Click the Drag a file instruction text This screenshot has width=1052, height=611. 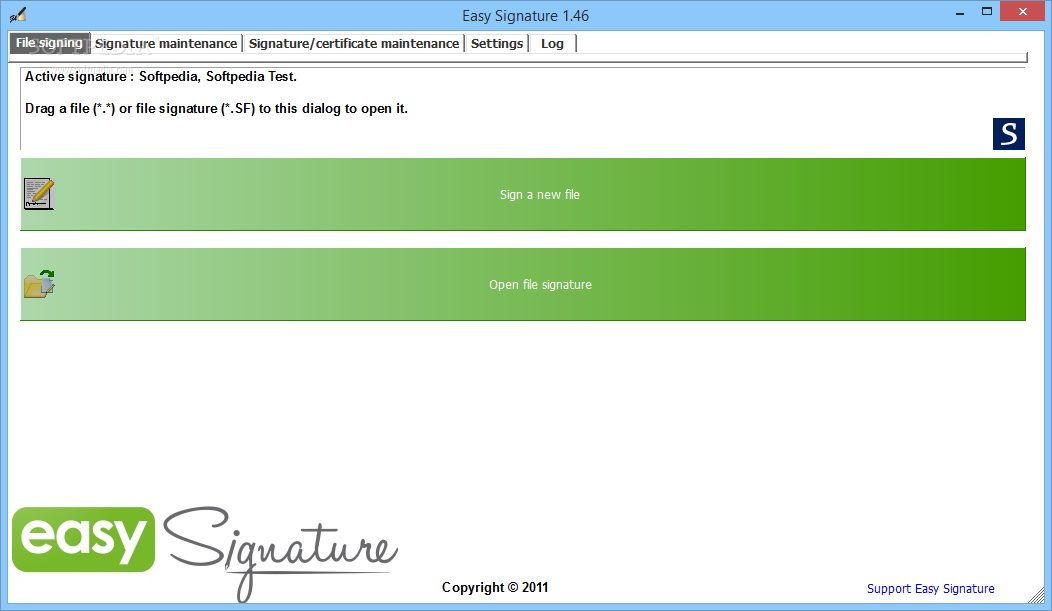click(x=216, y=109)
